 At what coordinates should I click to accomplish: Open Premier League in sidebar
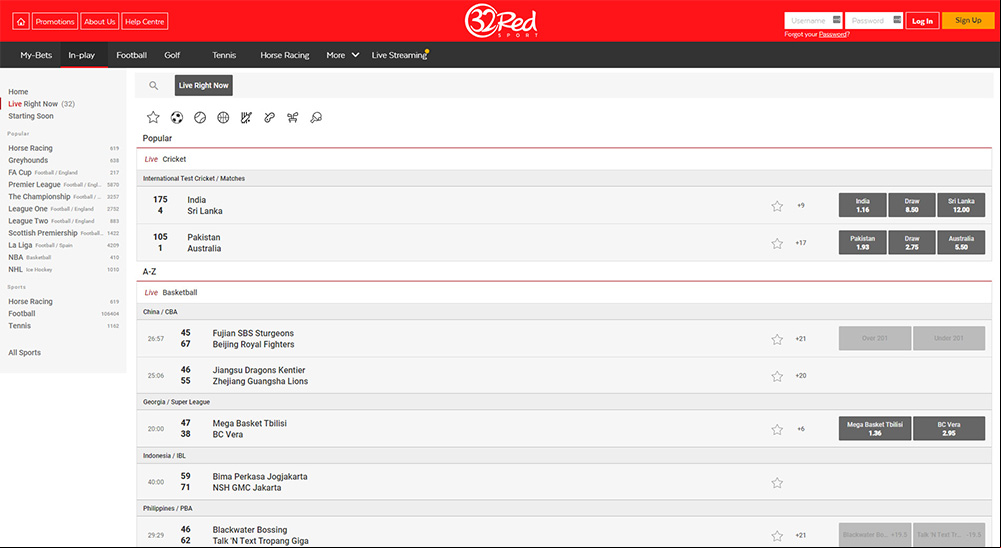(34, 185)
